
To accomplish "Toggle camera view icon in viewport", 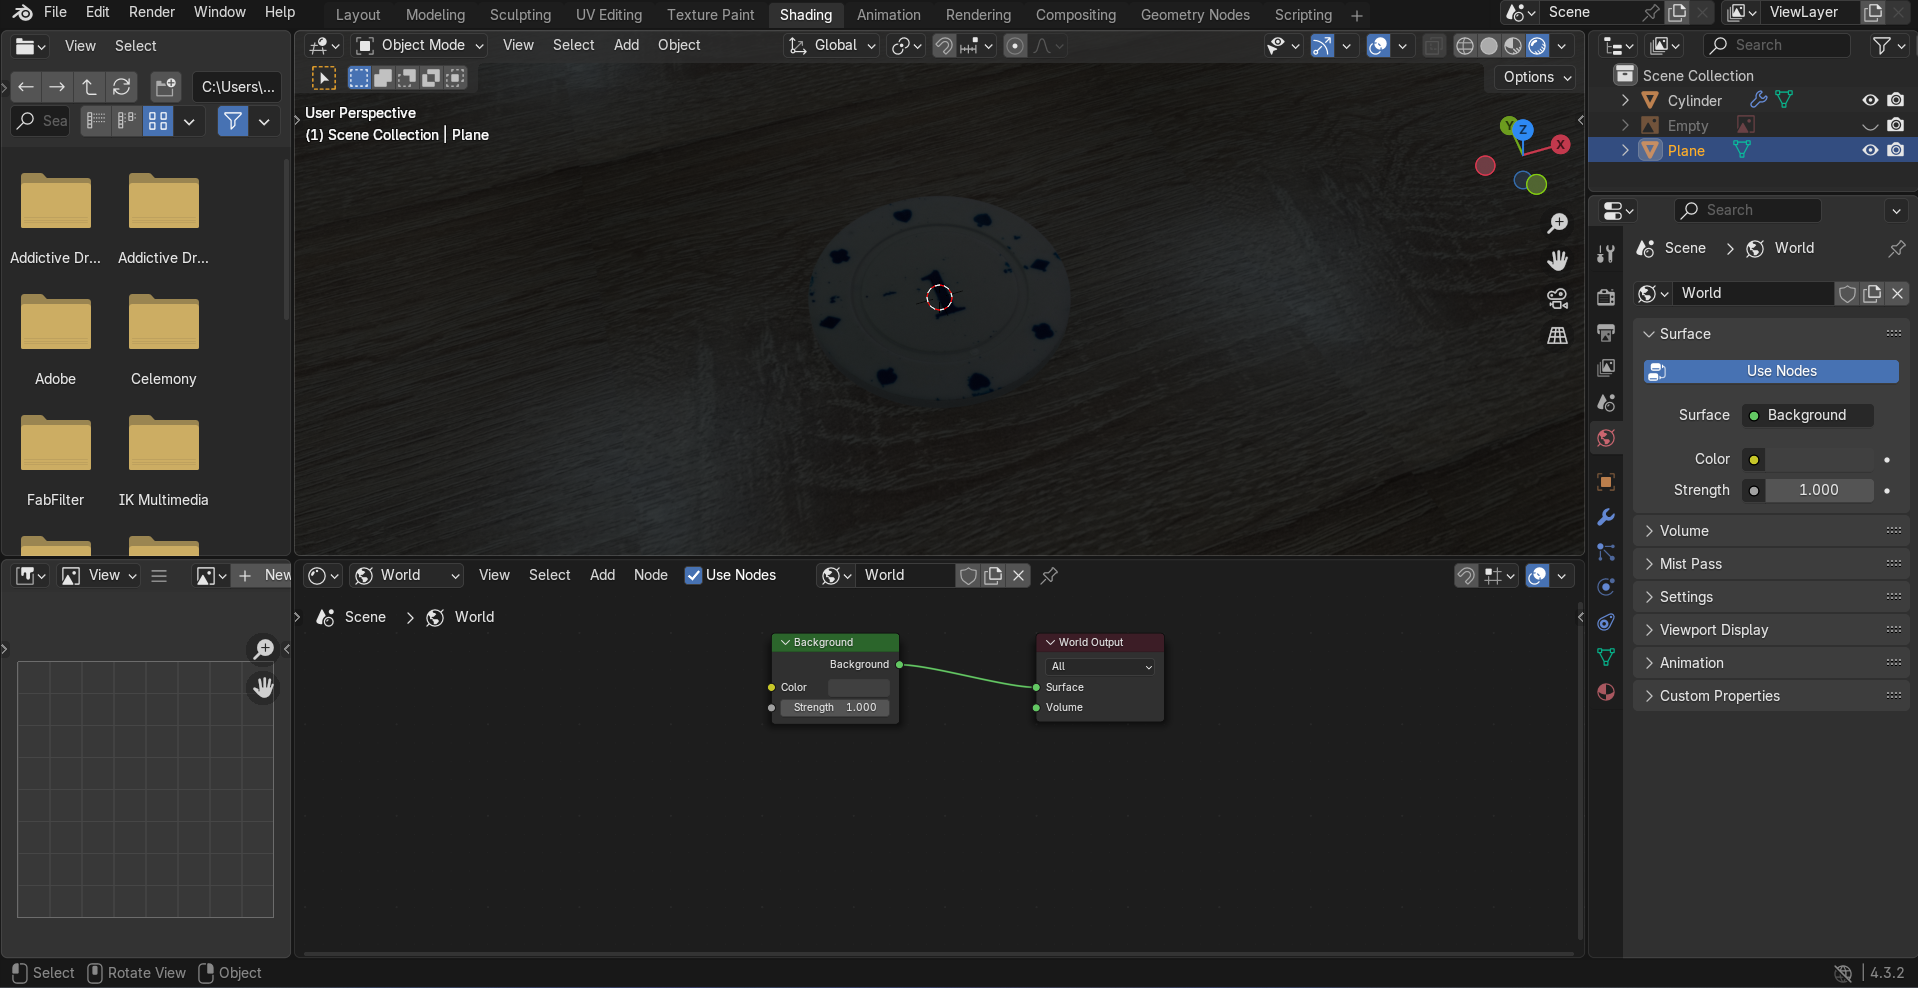I will [1557, 298].
